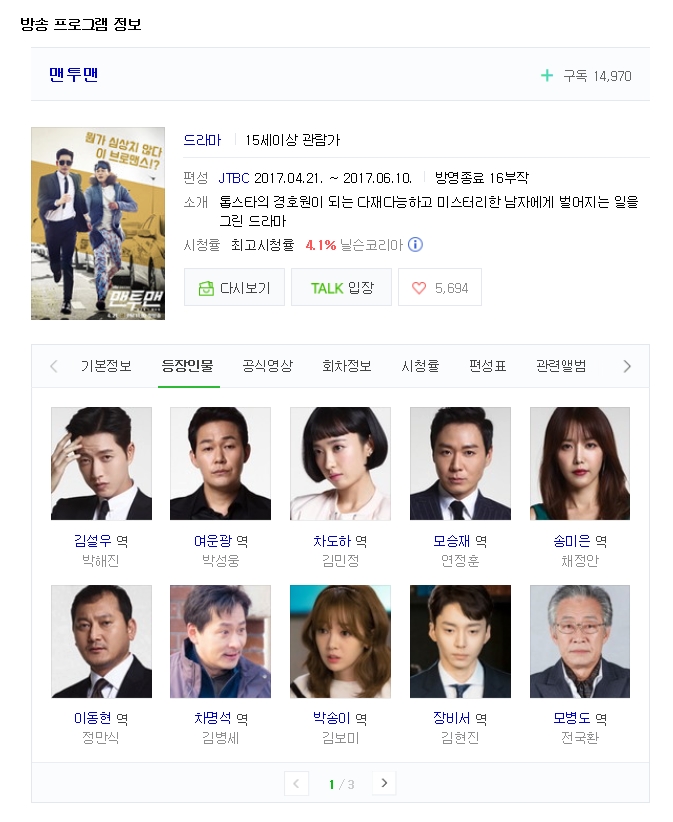Open 김설우 character photo
The width and height of the screenshot is (673, 822).
[101, 463]
